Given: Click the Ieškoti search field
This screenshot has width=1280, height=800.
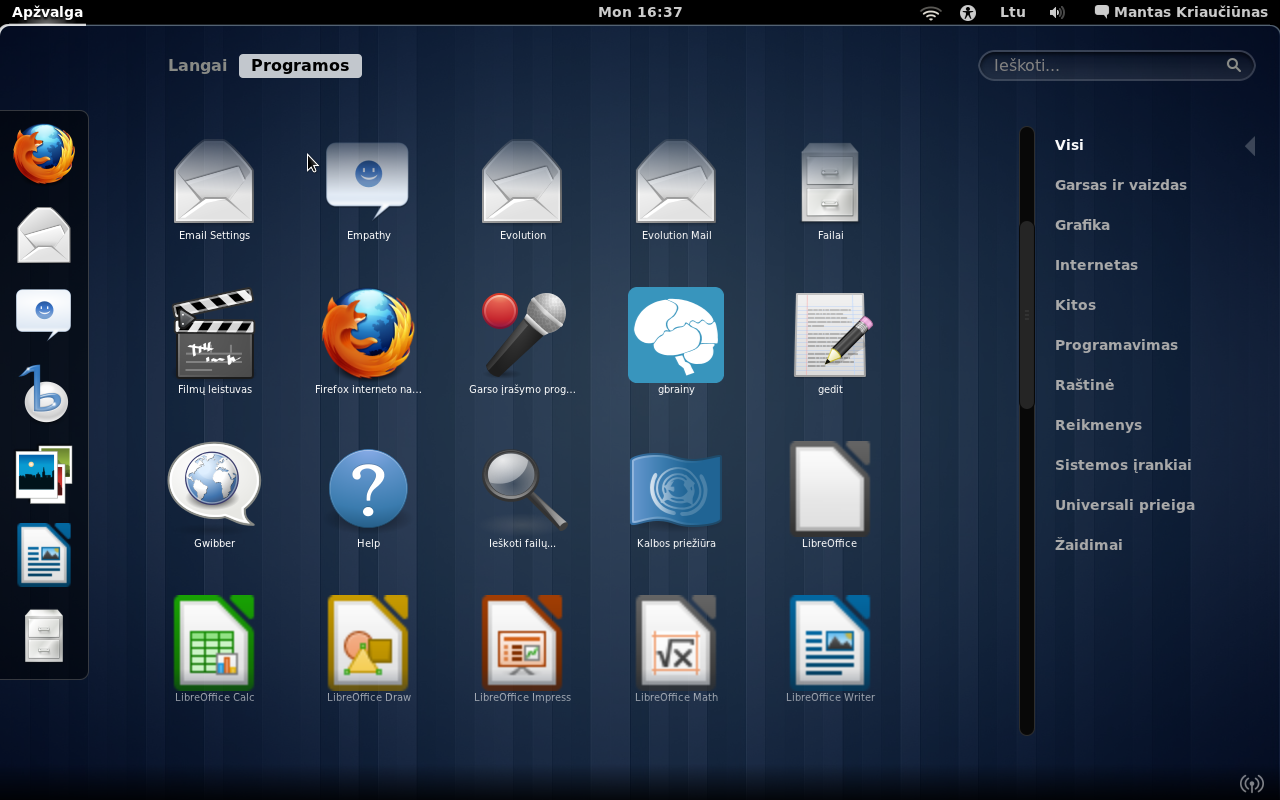Looking at the screenshot, I should point(1105,66).
